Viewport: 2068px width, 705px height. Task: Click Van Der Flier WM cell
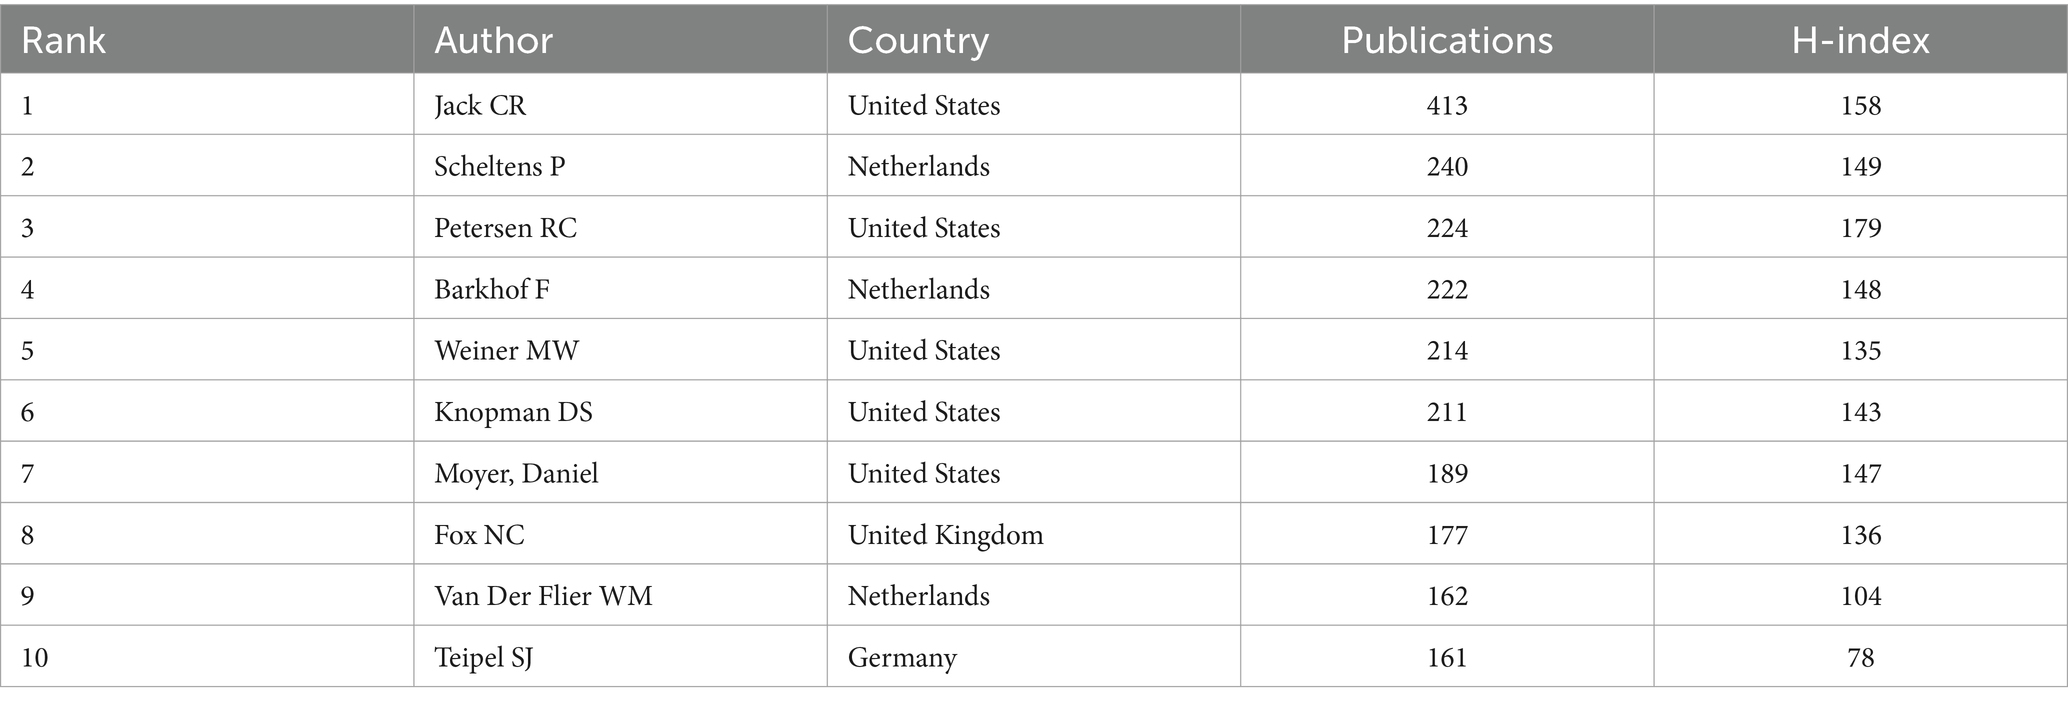click(543, 596)
